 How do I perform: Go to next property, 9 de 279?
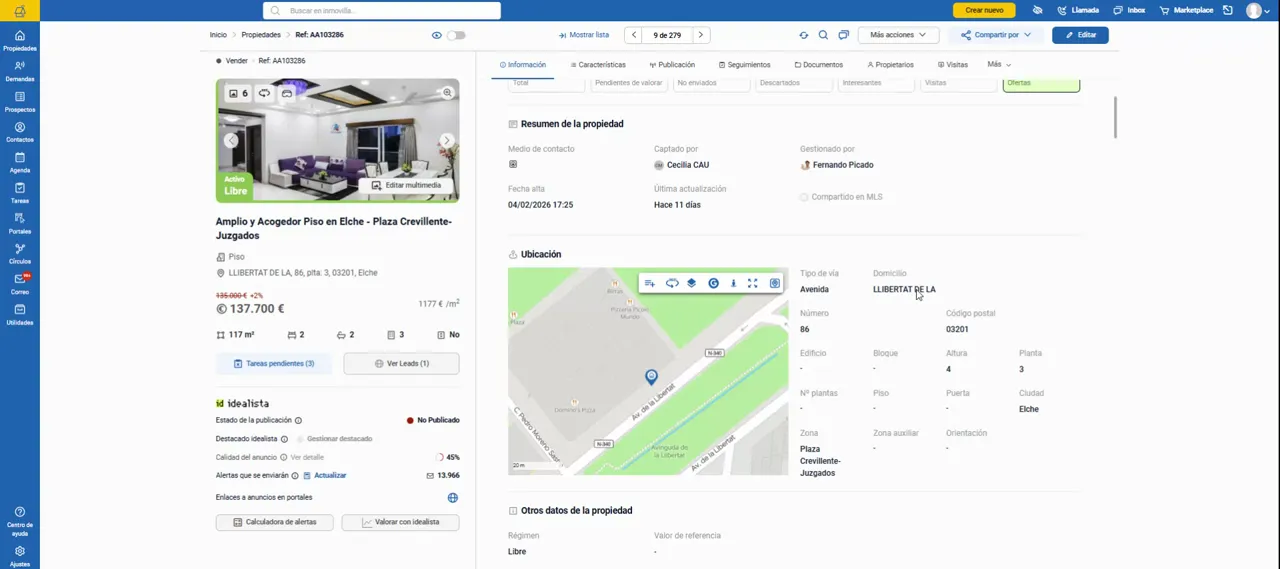[x=700, y=35]
